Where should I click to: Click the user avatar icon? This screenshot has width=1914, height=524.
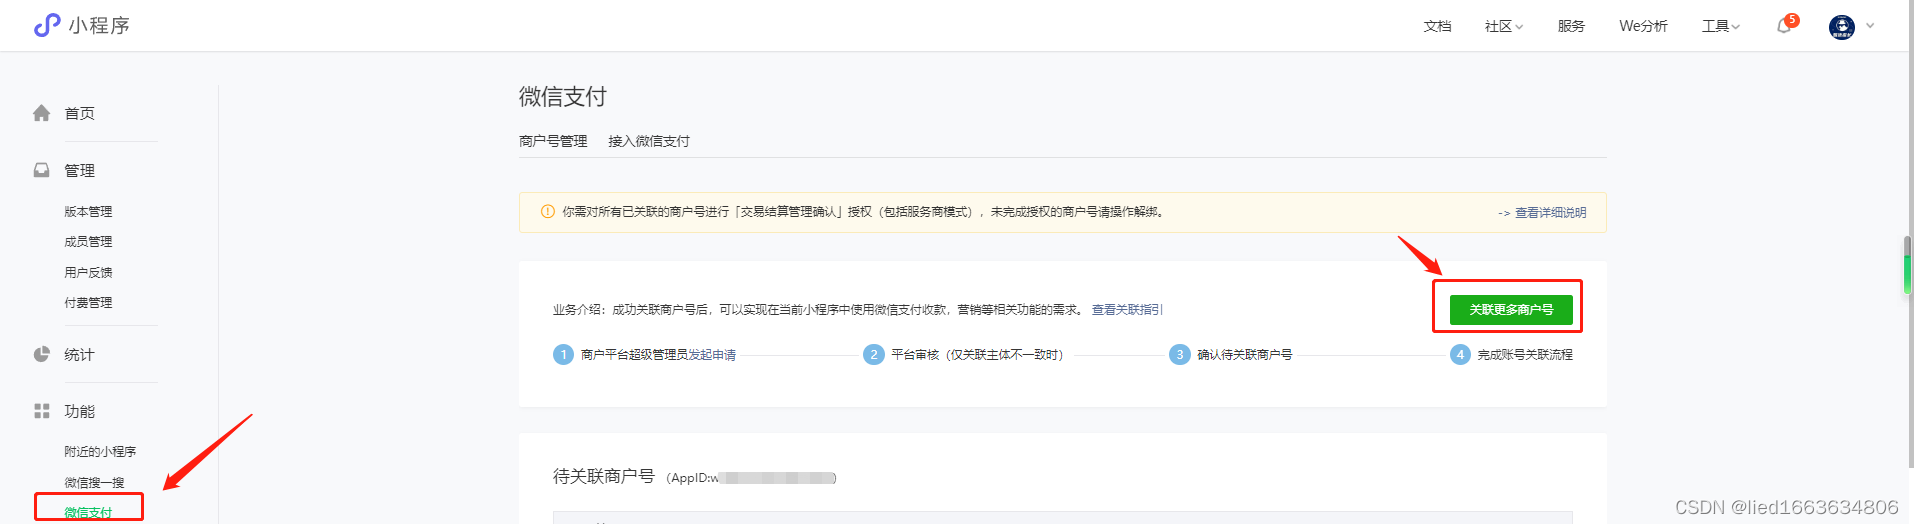[1842, 27]
